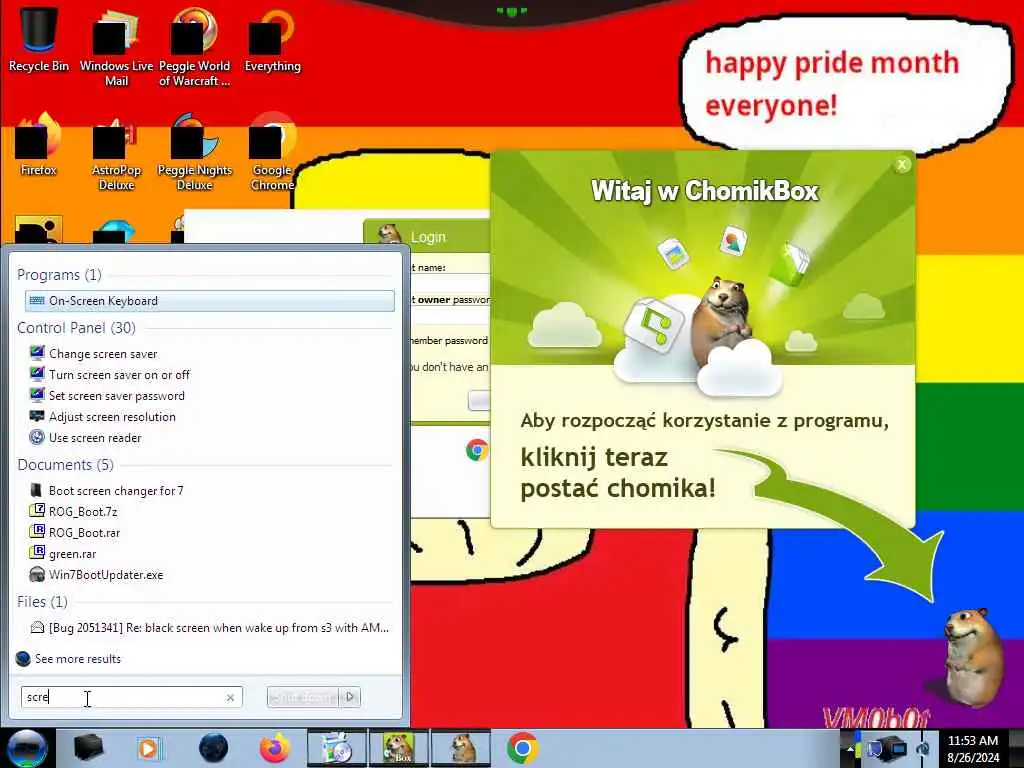Open Peggle Nights Deluxe desktop shortcut

(194, 153)
